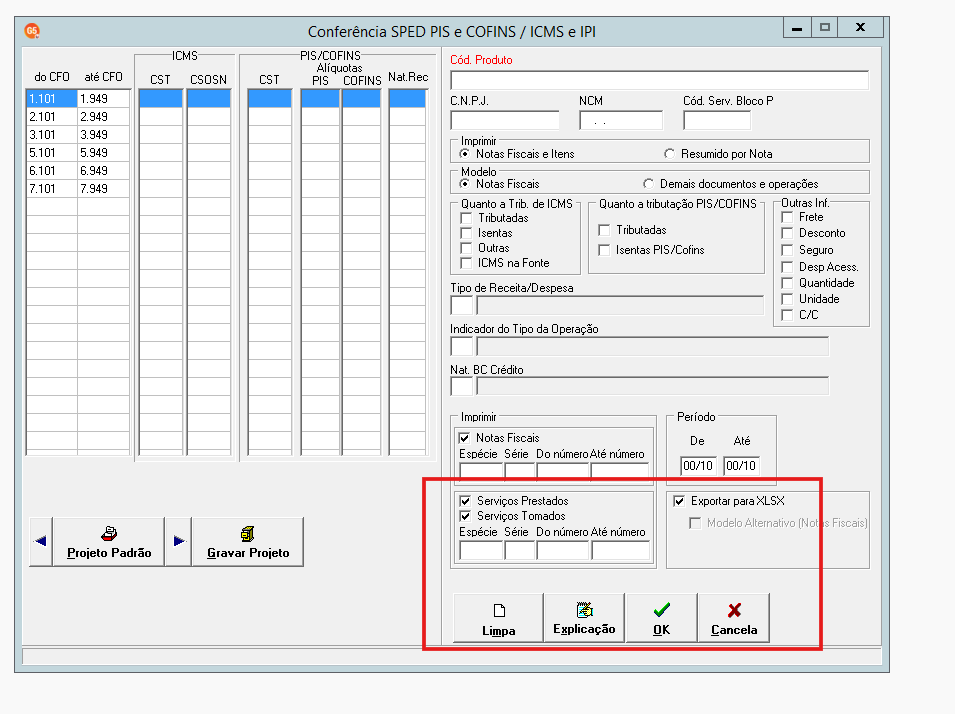Screen dimensions: 955x714
Task: Click Série field under Notas Fiscais
Action: point(520,472)
